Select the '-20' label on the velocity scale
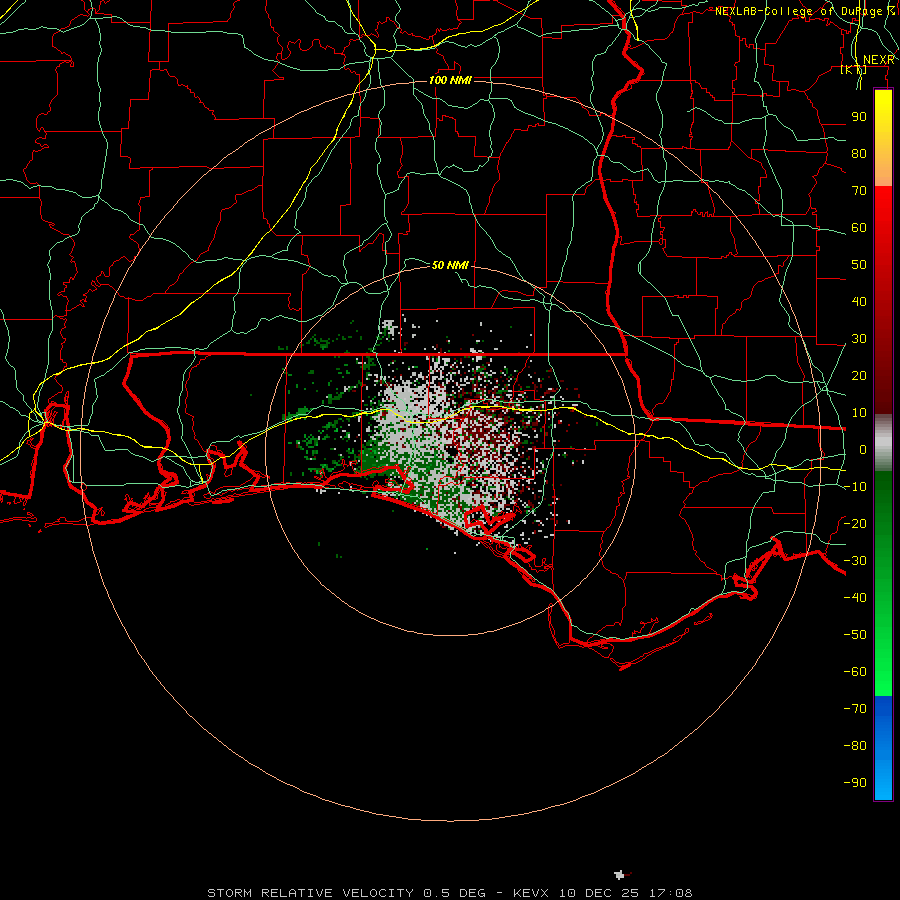This screenshot has height=900, width=900. click(855, 523)
